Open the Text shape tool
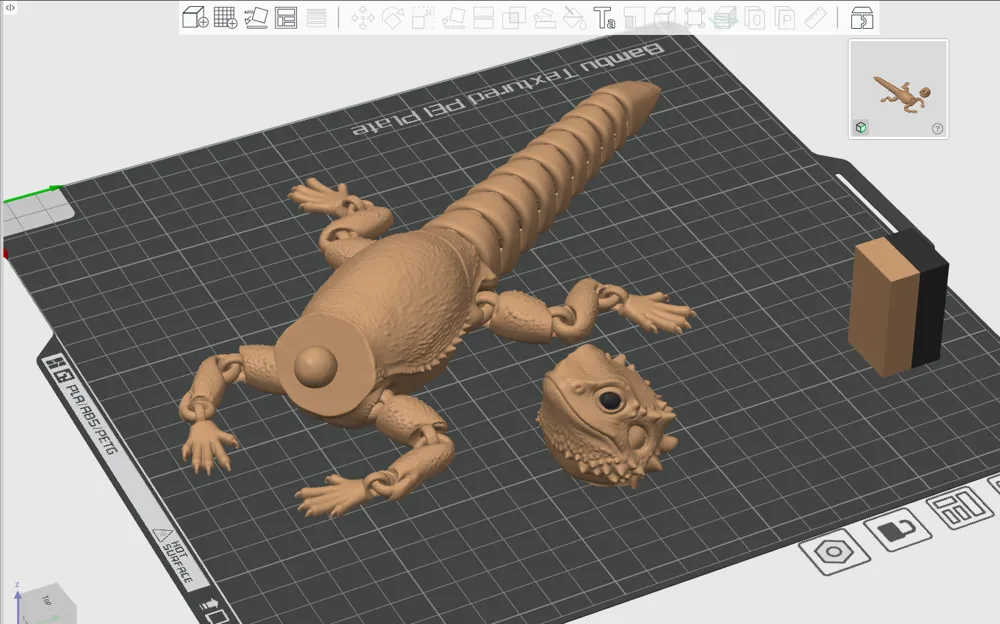1000x624 pixels. tap(604, 19)
